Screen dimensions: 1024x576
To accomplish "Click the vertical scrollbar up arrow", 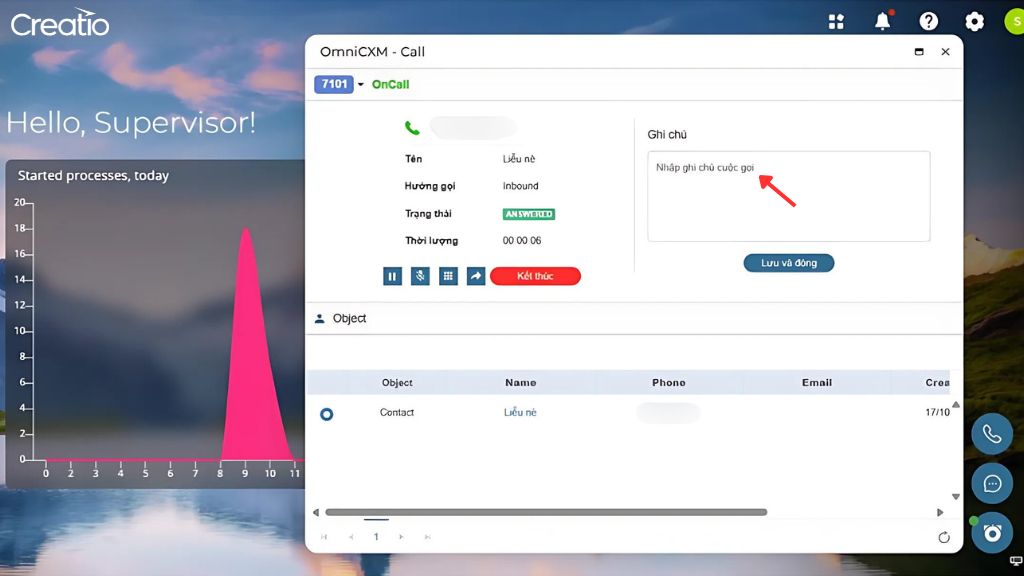I will 955,405.
